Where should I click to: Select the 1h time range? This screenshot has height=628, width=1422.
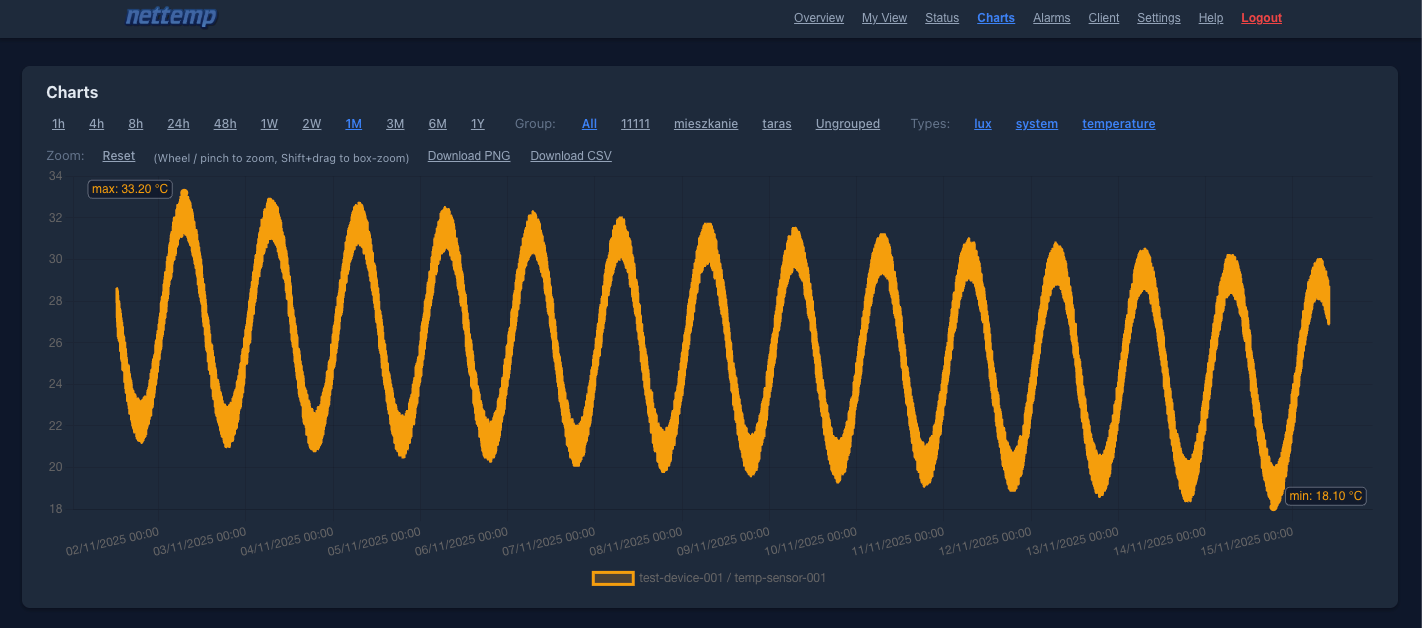(58, 124)
